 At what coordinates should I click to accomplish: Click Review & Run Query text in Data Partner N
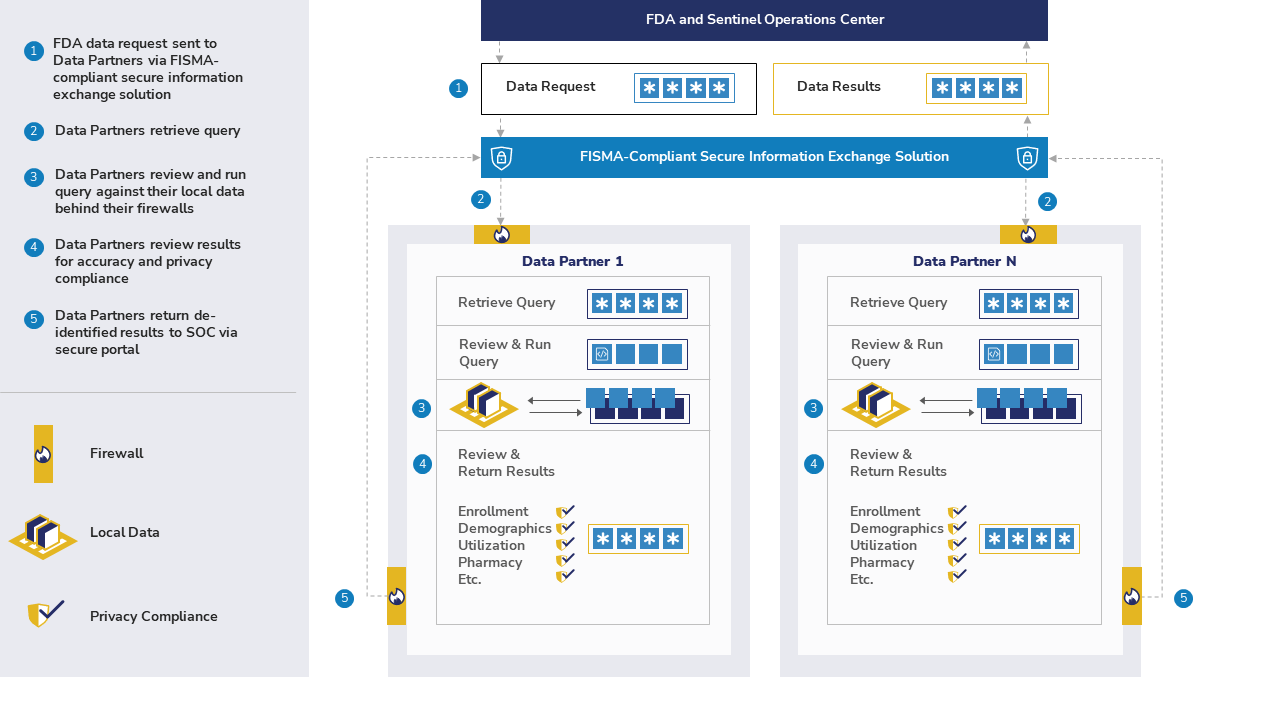coord(897,353)
